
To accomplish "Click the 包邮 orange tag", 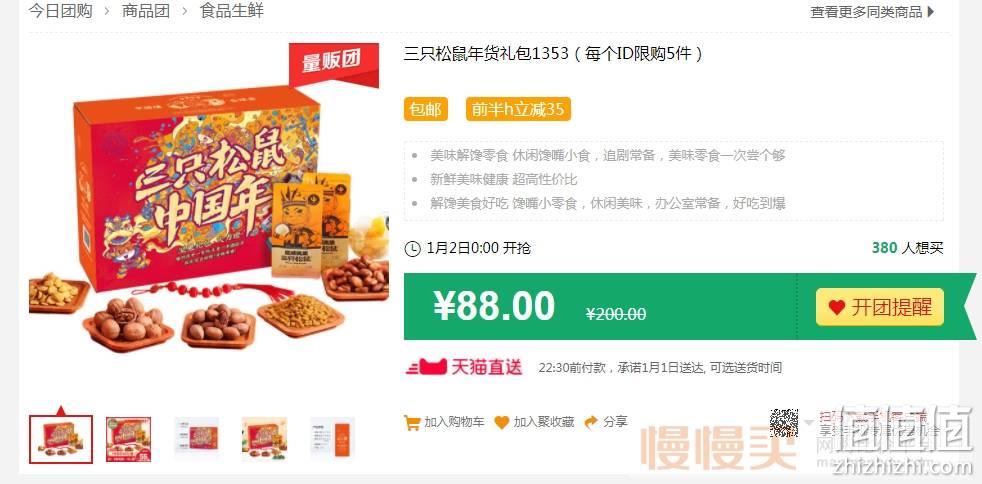I will [426, 110].
